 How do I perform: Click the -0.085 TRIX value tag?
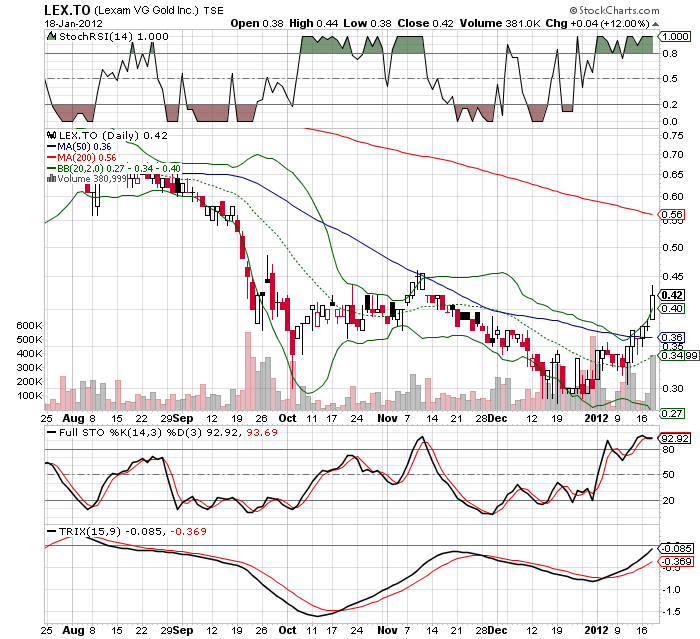point(677,548)
